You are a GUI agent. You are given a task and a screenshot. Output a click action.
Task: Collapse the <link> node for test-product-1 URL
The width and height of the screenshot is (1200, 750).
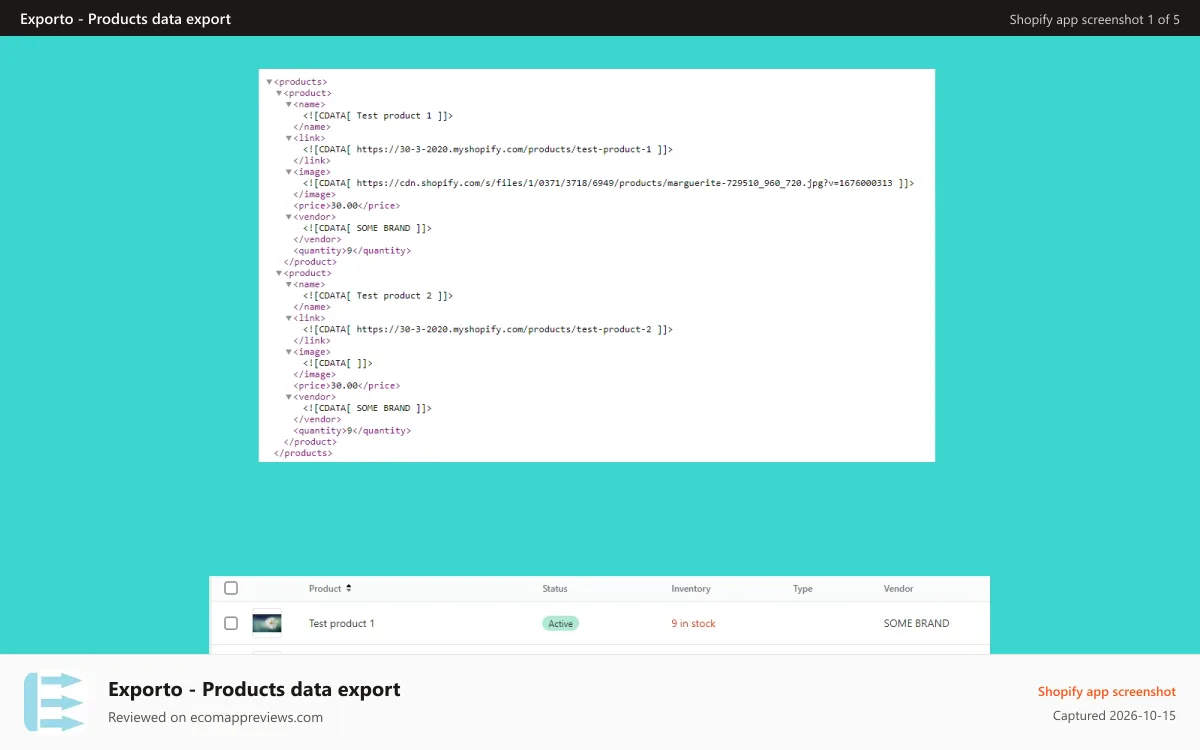click(289, 138)
